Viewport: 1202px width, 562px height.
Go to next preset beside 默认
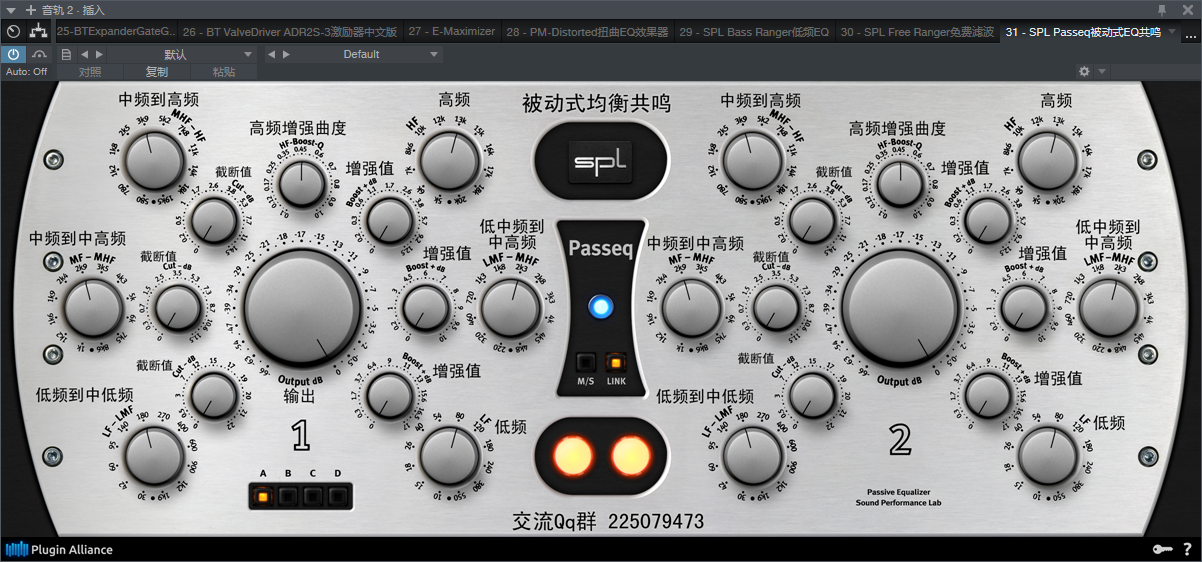click(x=98, y=54)
